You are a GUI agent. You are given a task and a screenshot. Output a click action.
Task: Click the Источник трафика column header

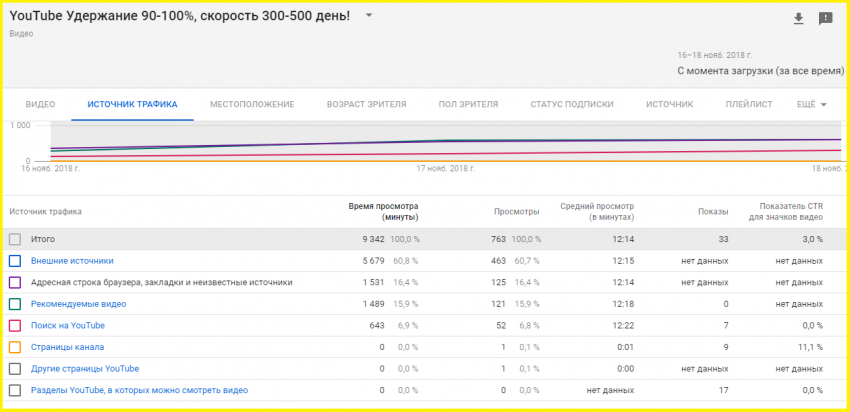[x=46, y=212]
